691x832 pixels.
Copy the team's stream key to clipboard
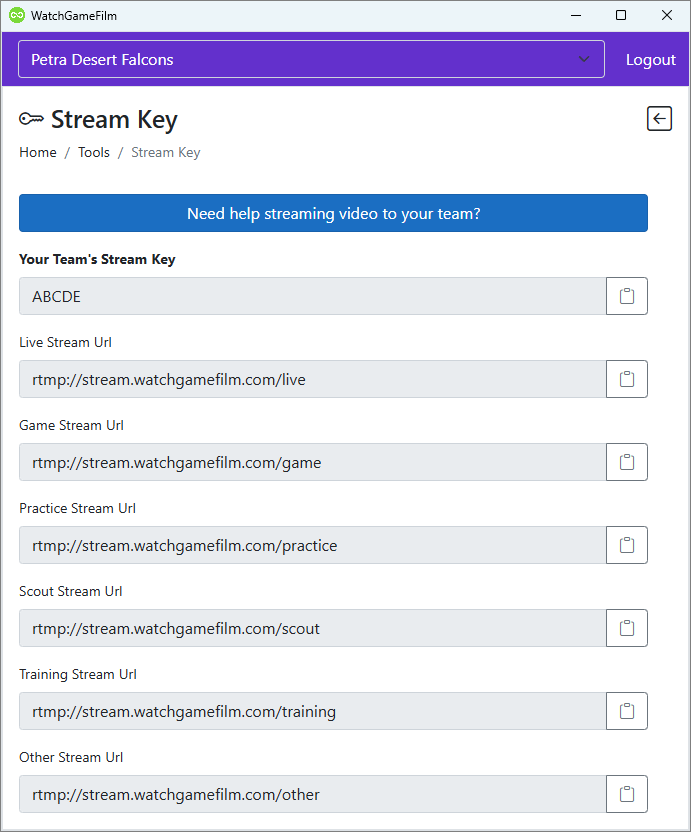pos(627,296)
